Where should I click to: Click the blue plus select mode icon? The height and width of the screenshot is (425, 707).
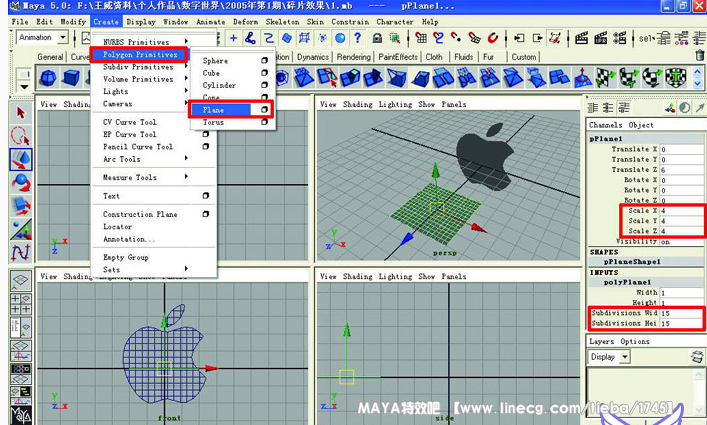(x=233, y=38)
